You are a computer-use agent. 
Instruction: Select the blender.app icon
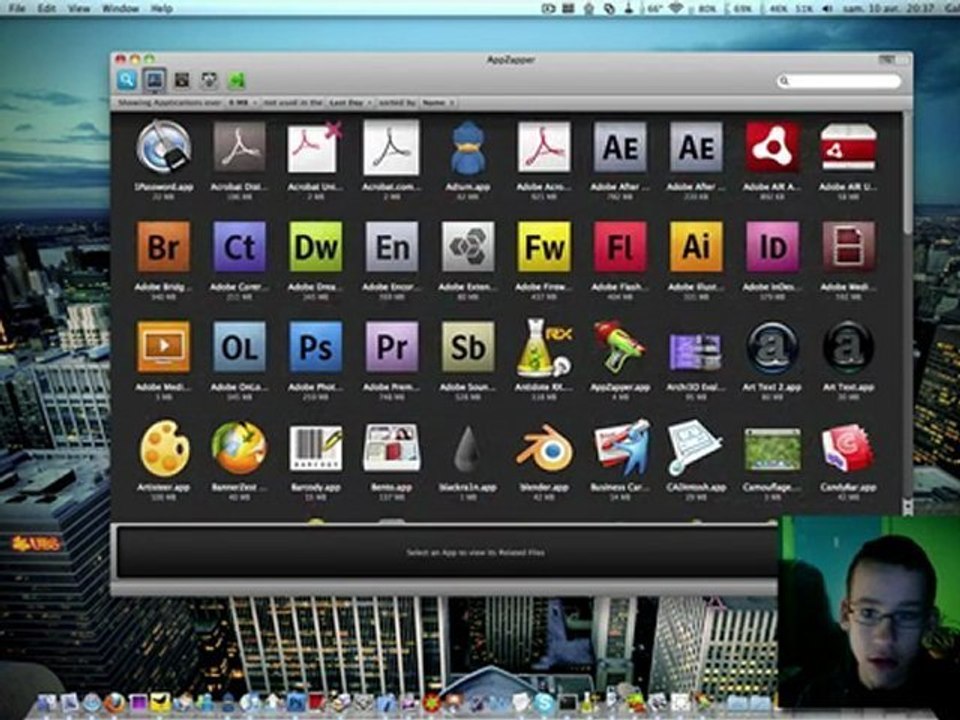(x=544, y=449)
